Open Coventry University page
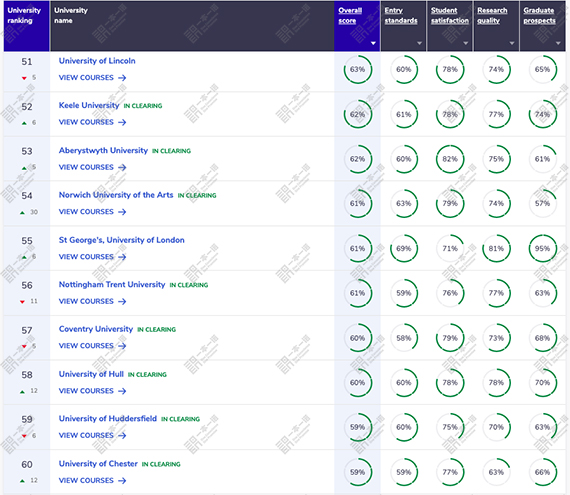The height and width of the screenshot is (495, 570). 96,329
